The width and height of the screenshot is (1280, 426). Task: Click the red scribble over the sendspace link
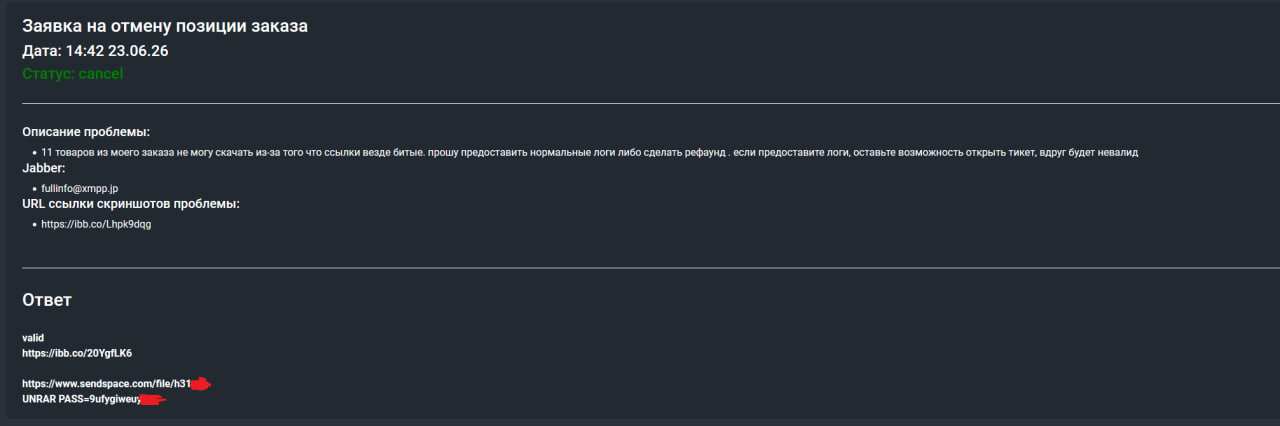click(201, 384)
